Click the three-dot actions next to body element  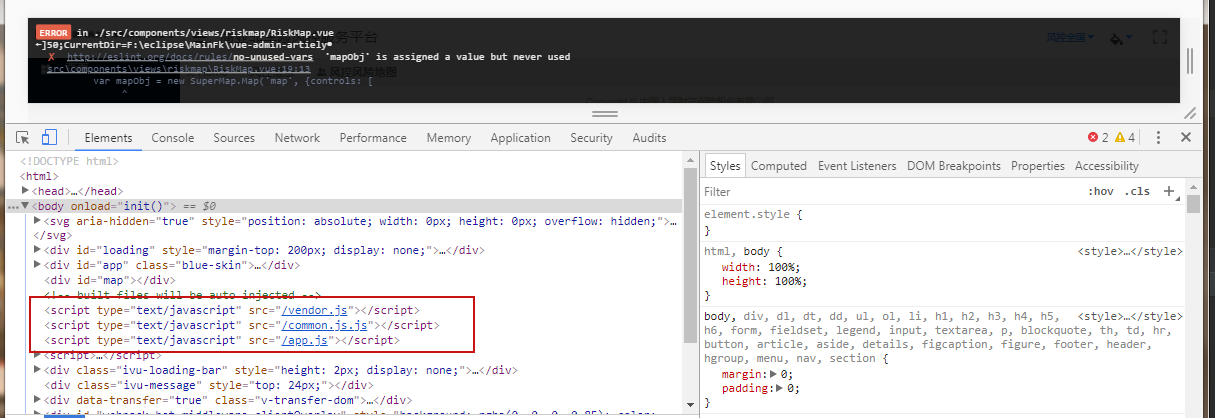point(12,206)
